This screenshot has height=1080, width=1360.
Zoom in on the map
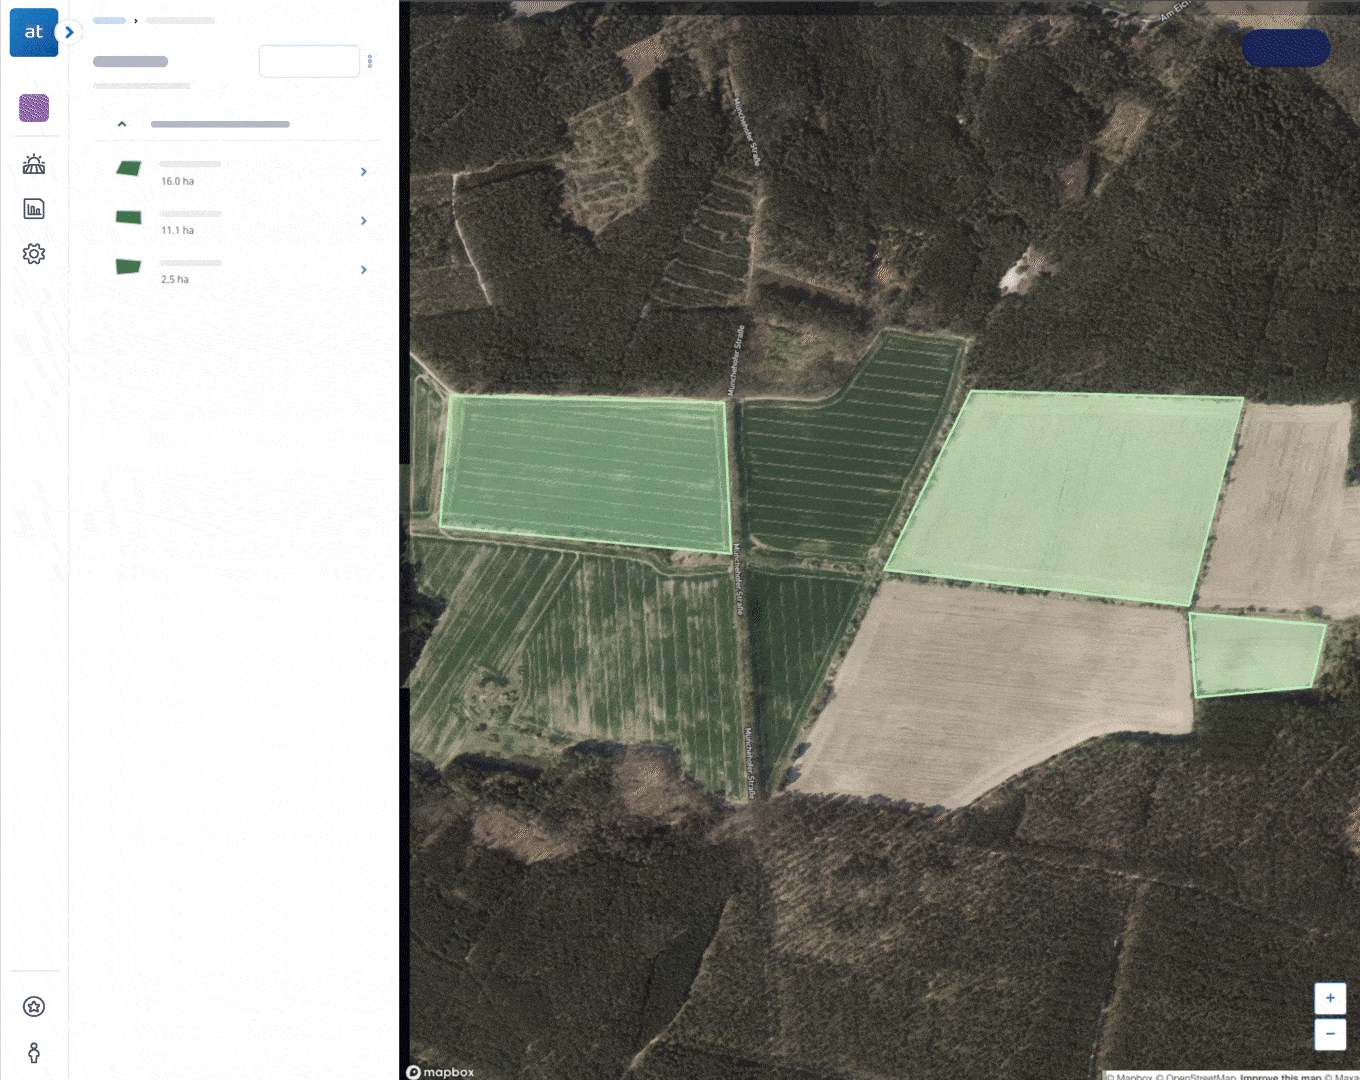point(1330,998)
